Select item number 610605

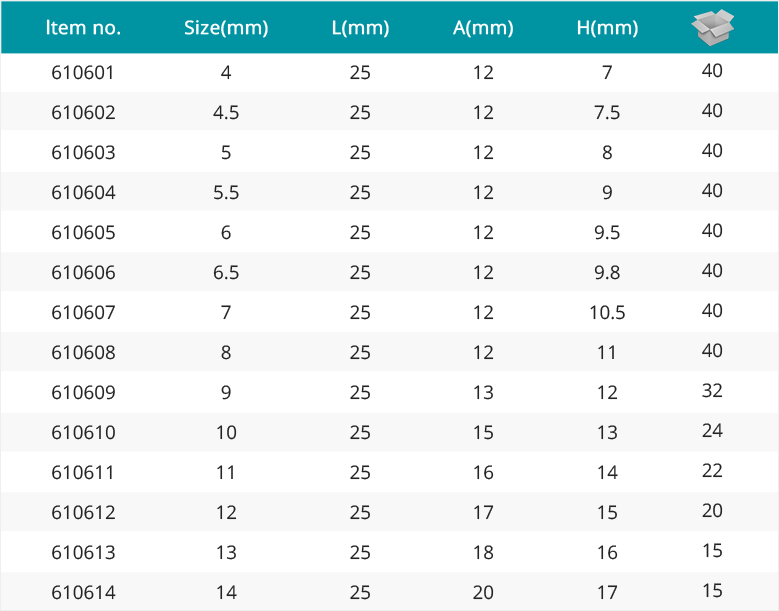click(83, 233)
